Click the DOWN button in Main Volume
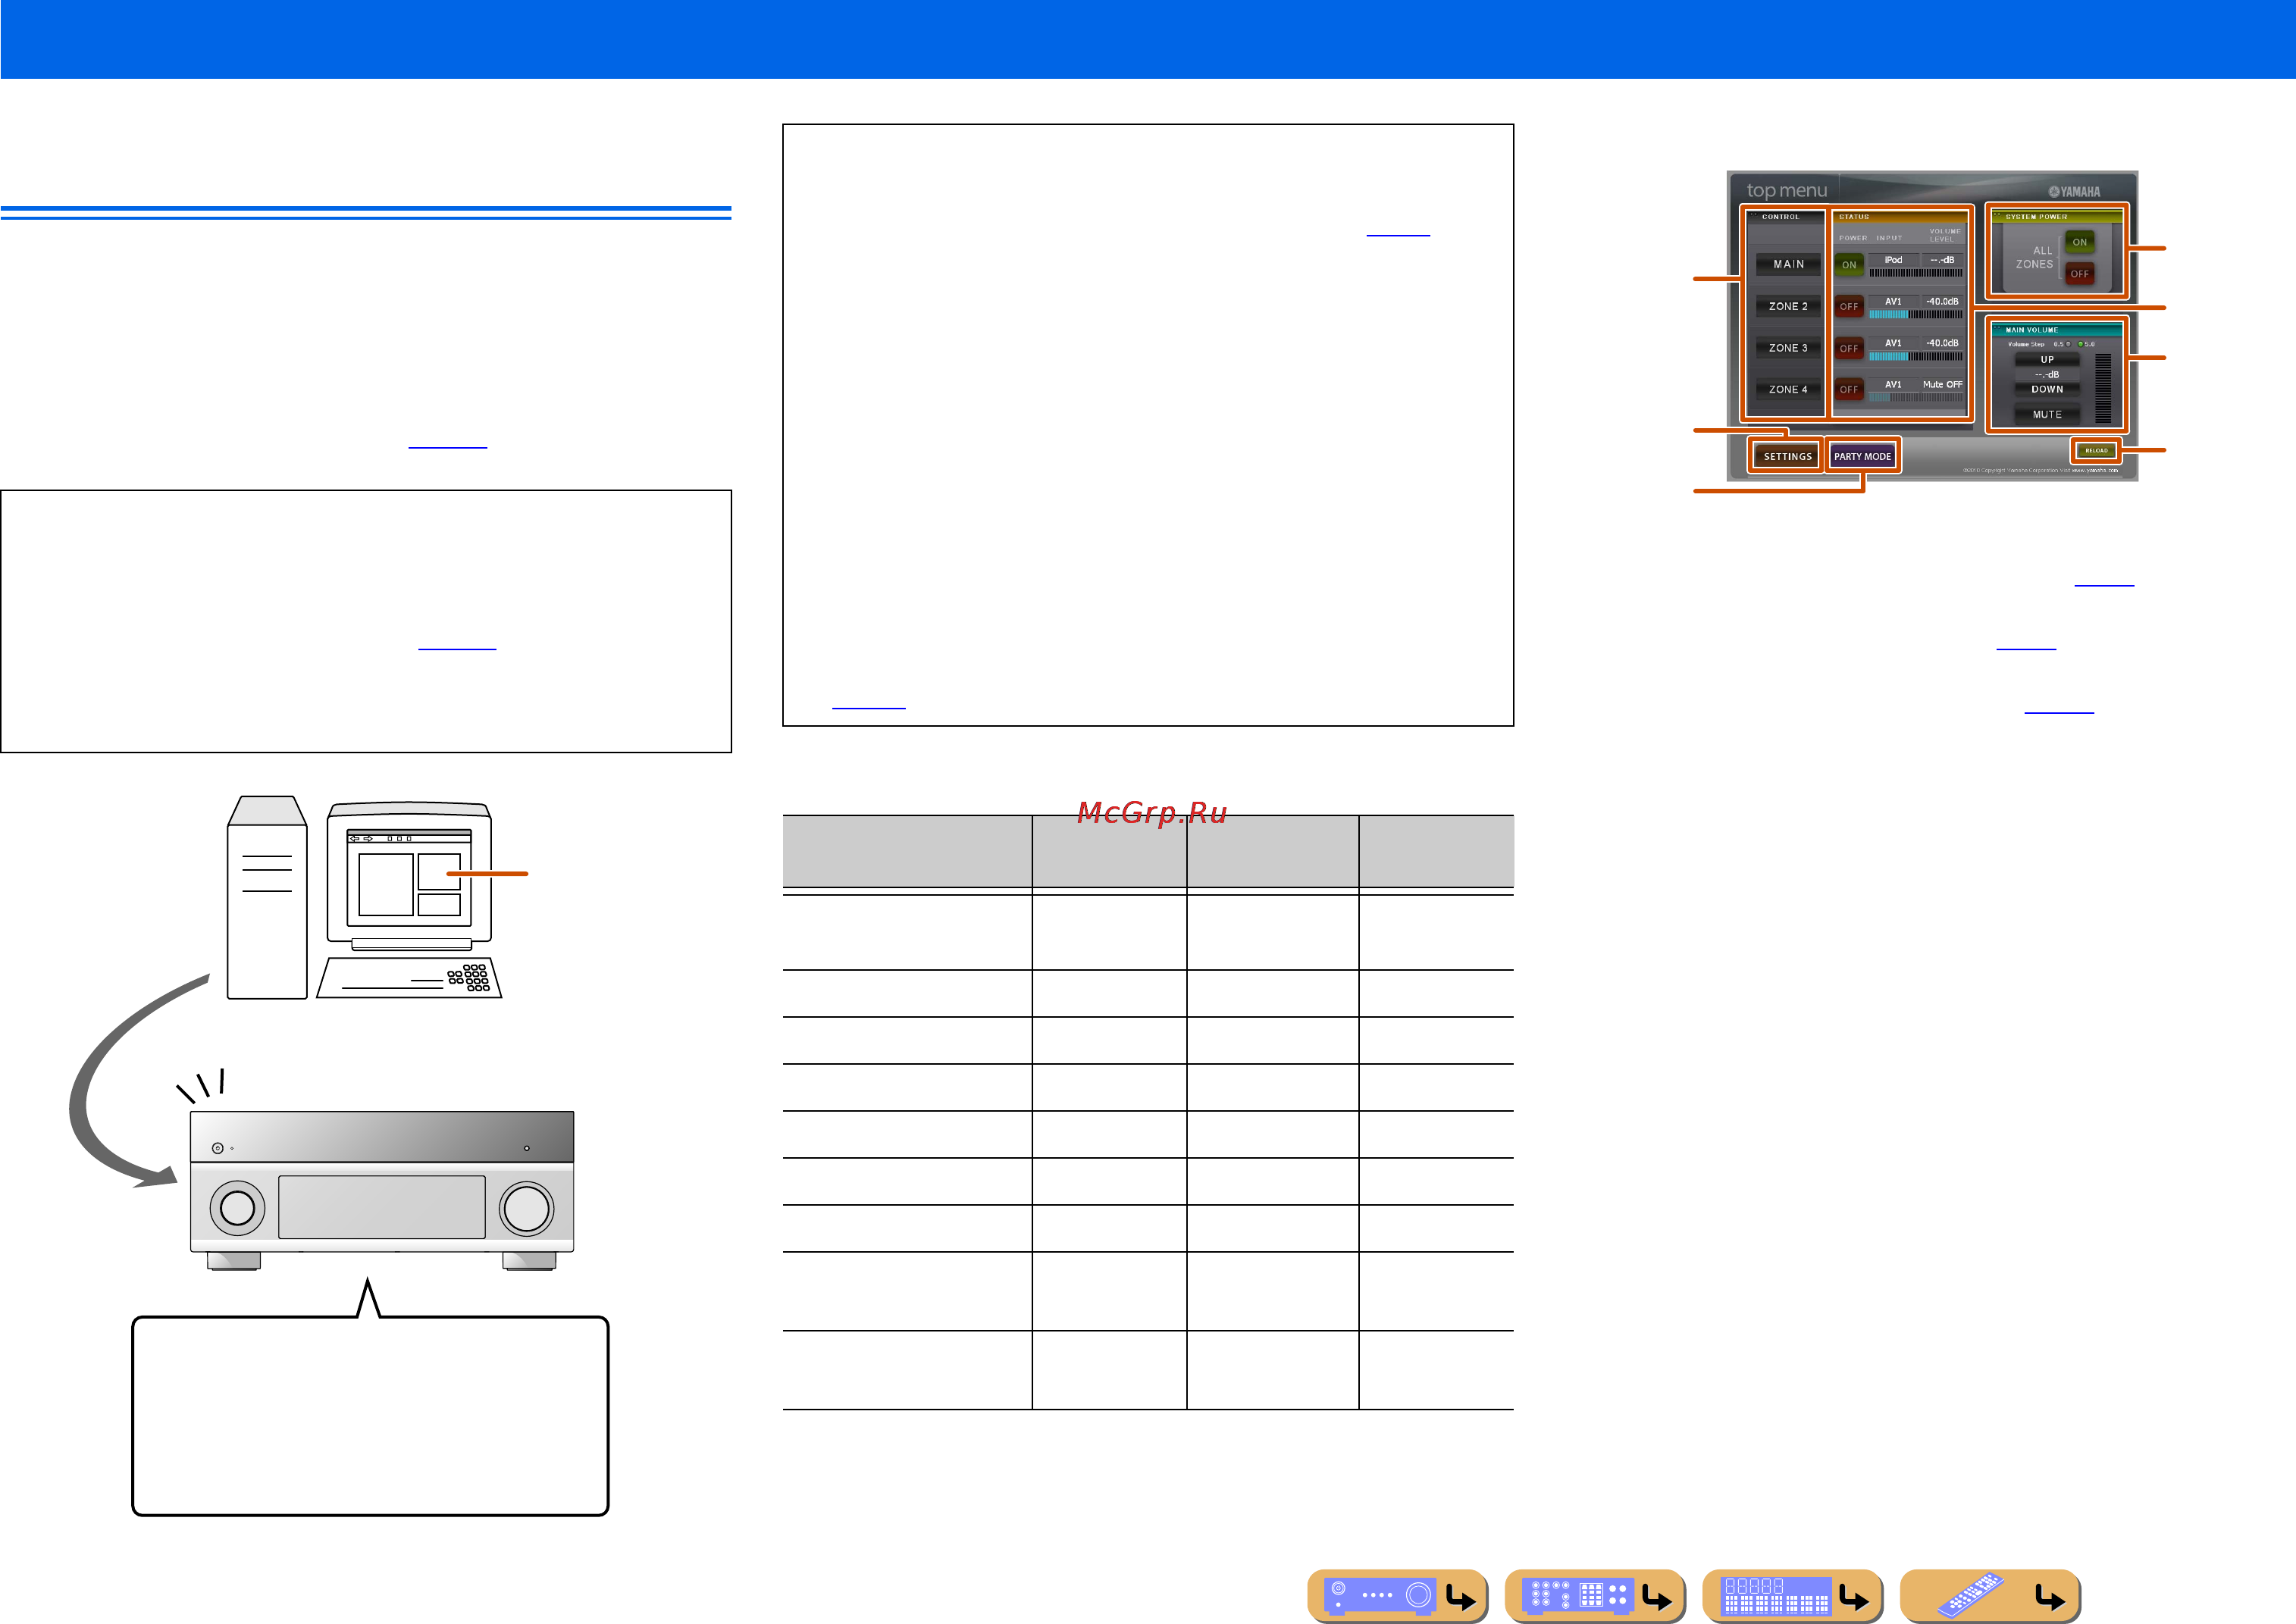The width and height of the screenshot is (2296, 1624). coord(2047,389)
